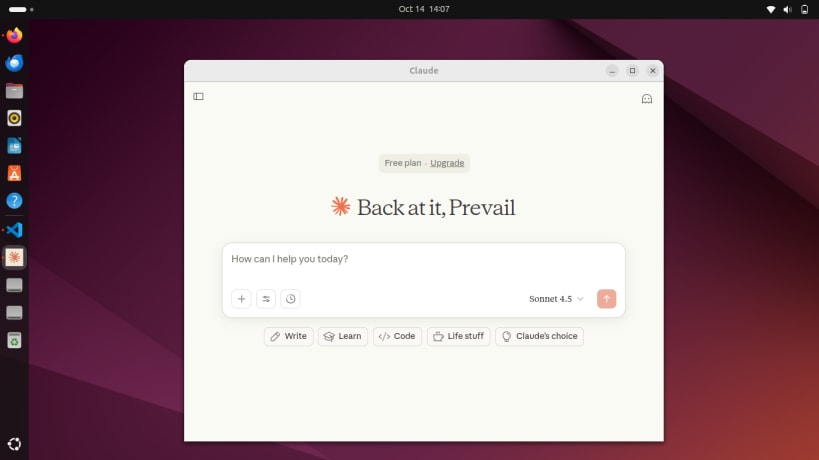This screenshot has width=819, height=460.
Task: Open Trash from the dock
Action: [15, 340]
